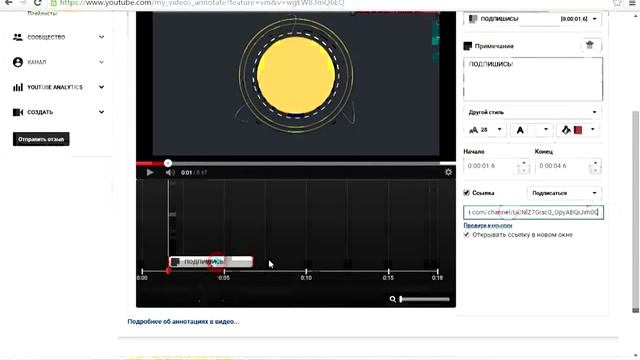The image size is (640, 360).
Task: Click the browser address bar URL
Action: [202, 3]
